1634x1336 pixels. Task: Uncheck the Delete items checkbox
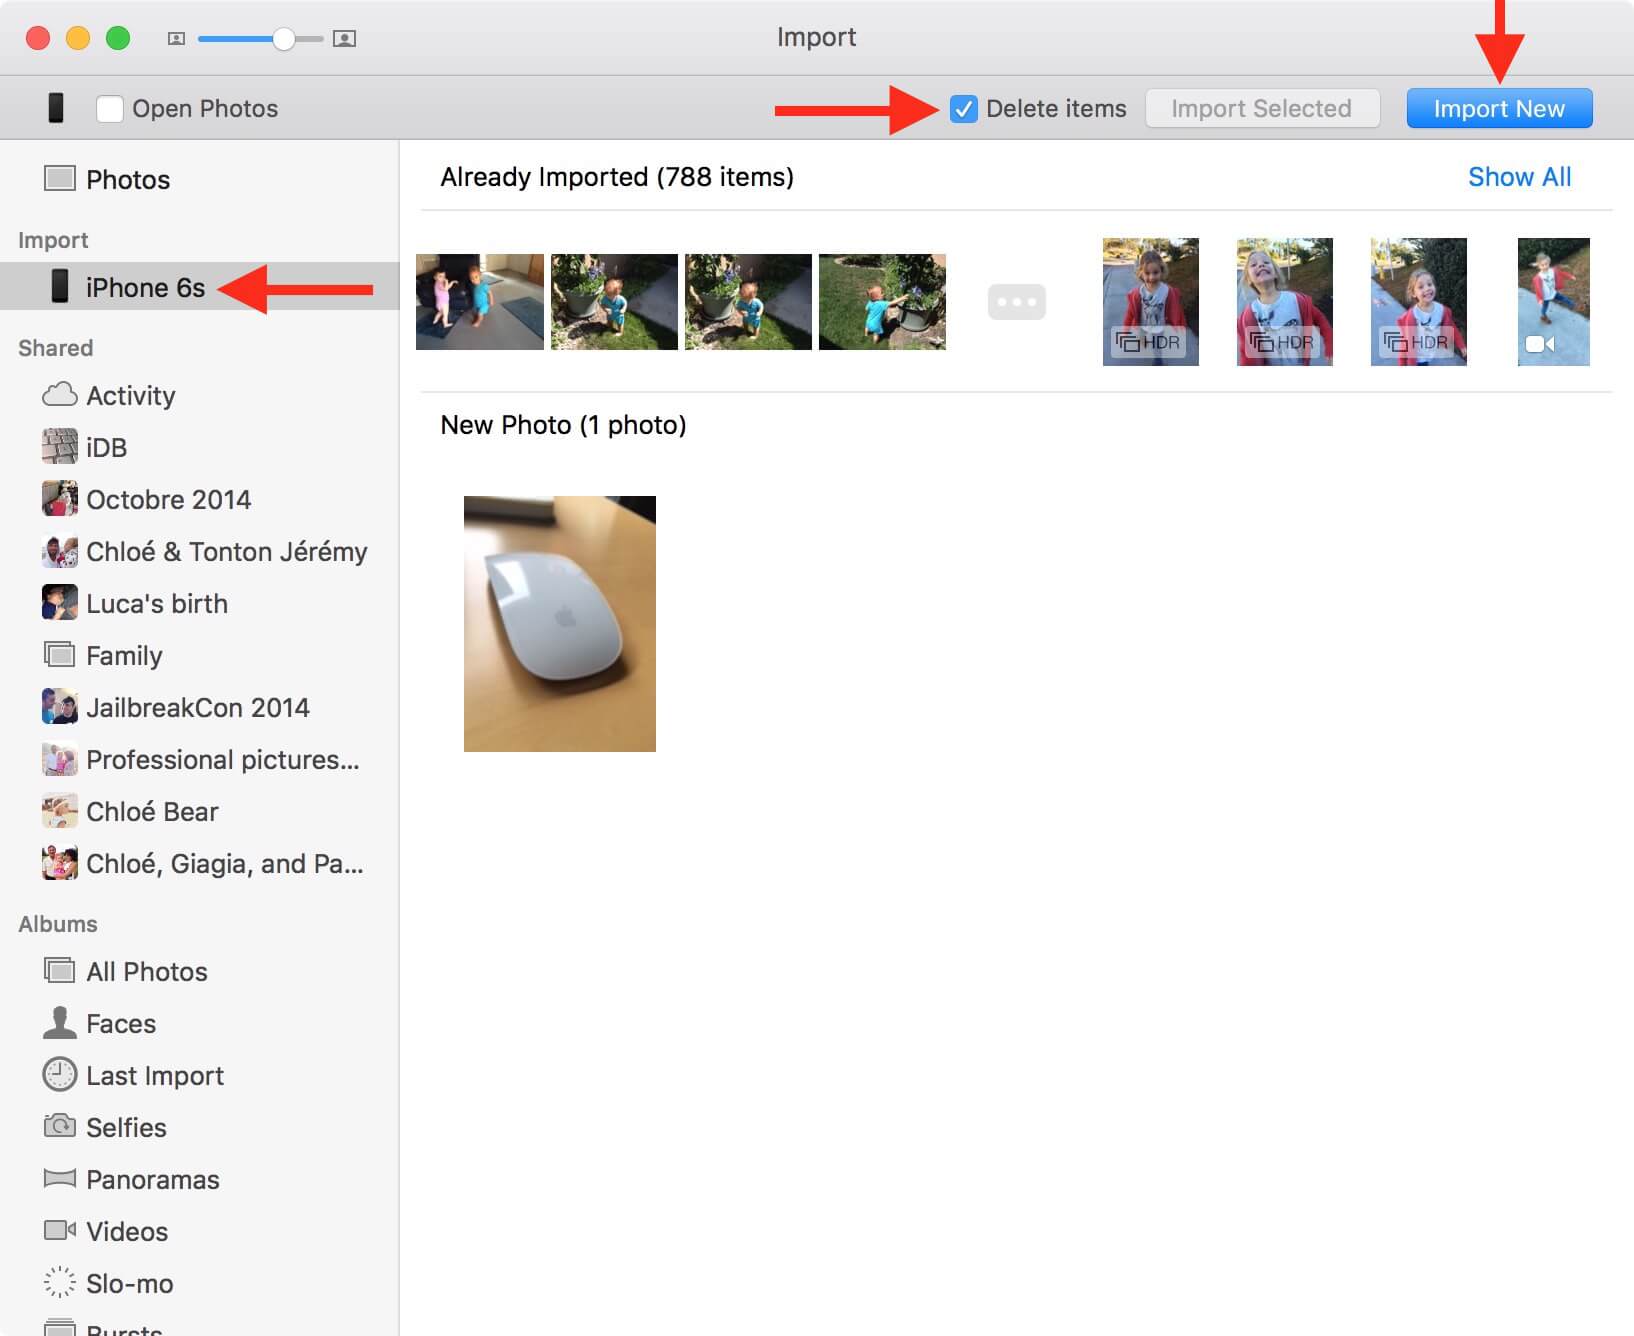coord(963,109)
